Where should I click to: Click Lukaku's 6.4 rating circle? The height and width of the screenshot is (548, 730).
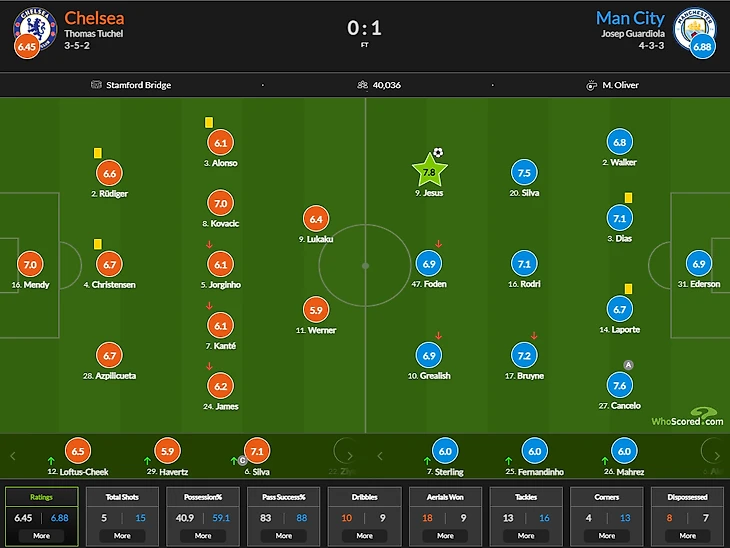(x=316, y=219)
